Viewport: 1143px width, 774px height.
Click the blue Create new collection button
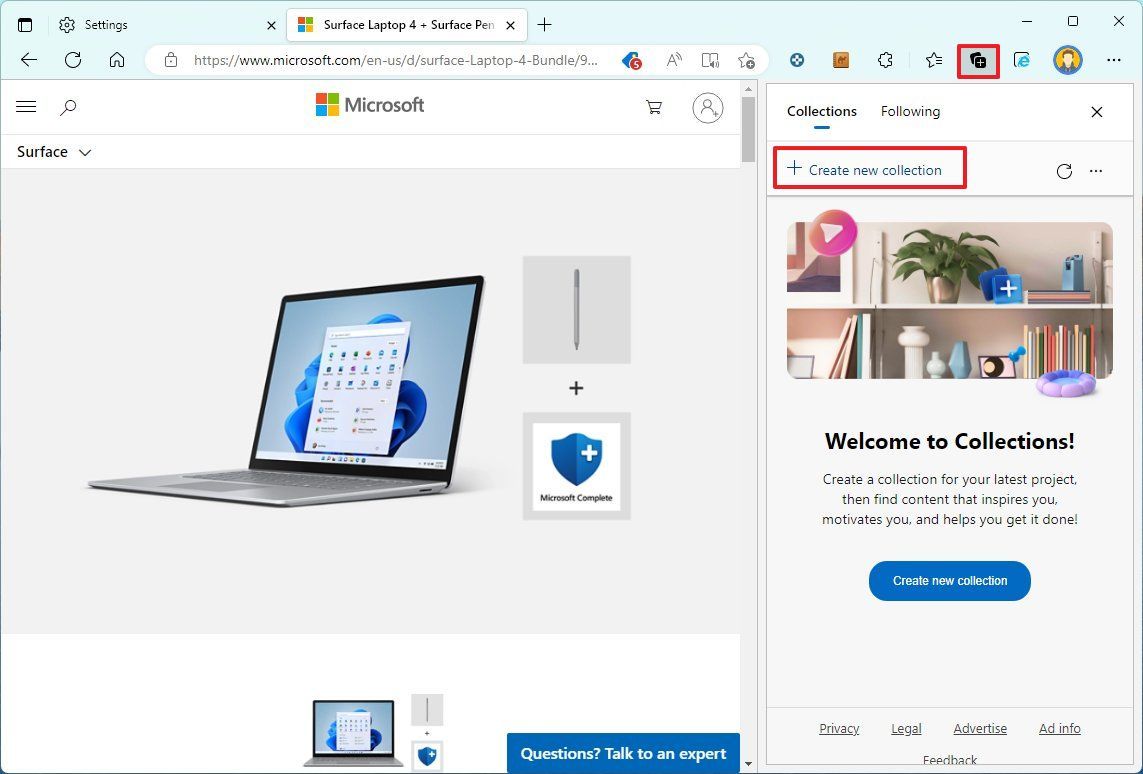click(x=948, y=581)
